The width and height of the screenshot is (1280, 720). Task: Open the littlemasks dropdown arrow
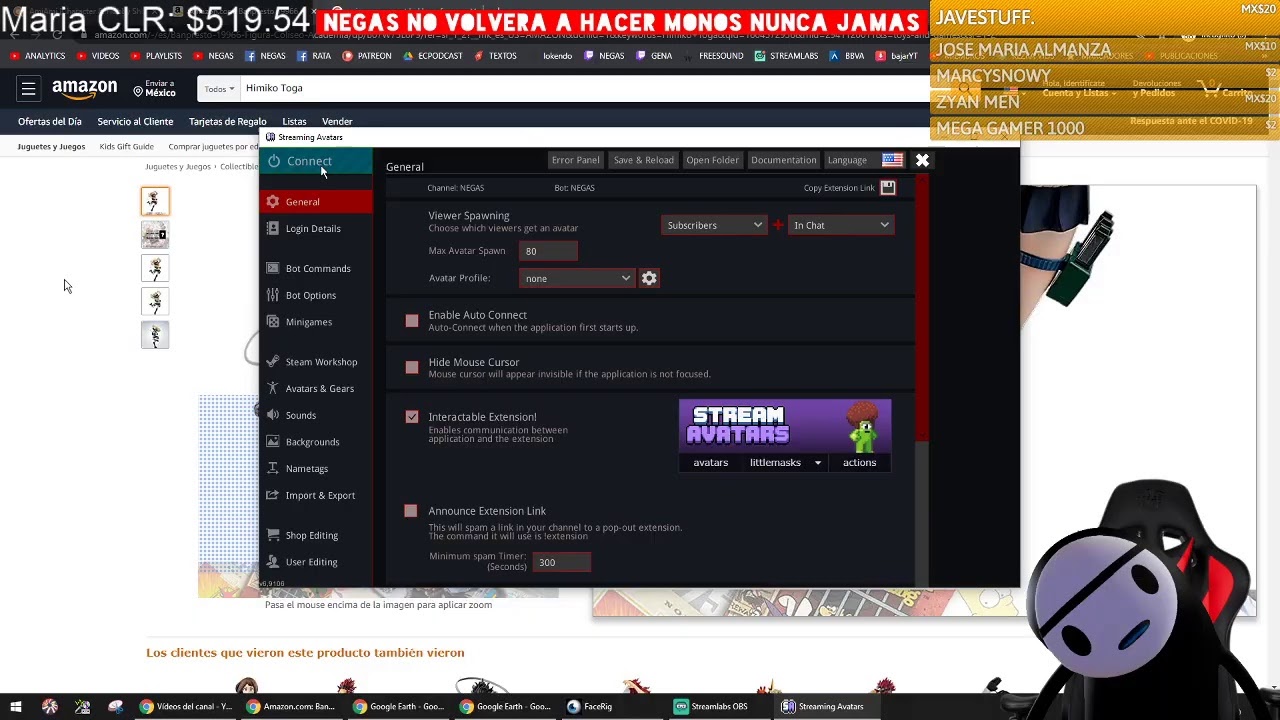click(x=817, y=463)
